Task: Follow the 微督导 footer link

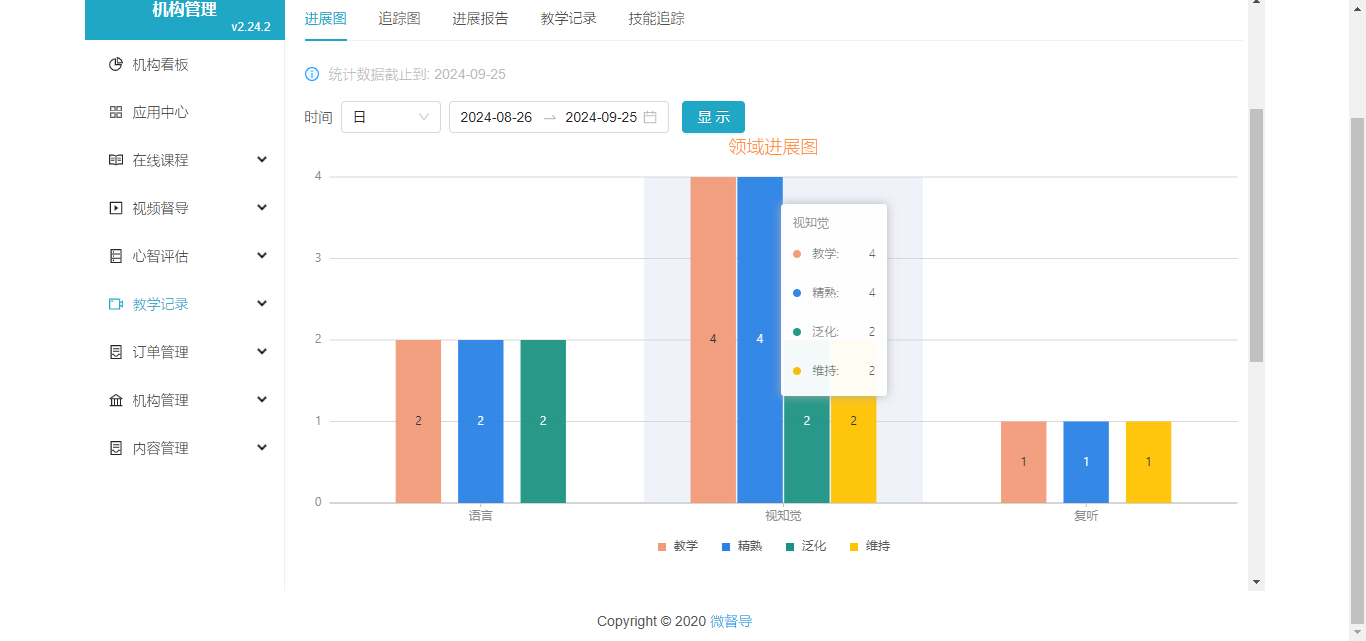Action: 731,621
